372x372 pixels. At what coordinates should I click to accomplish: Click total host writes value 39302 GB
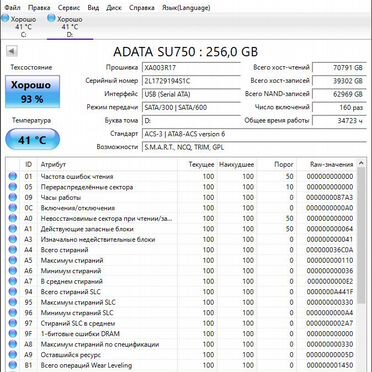(x=339, y=81)
